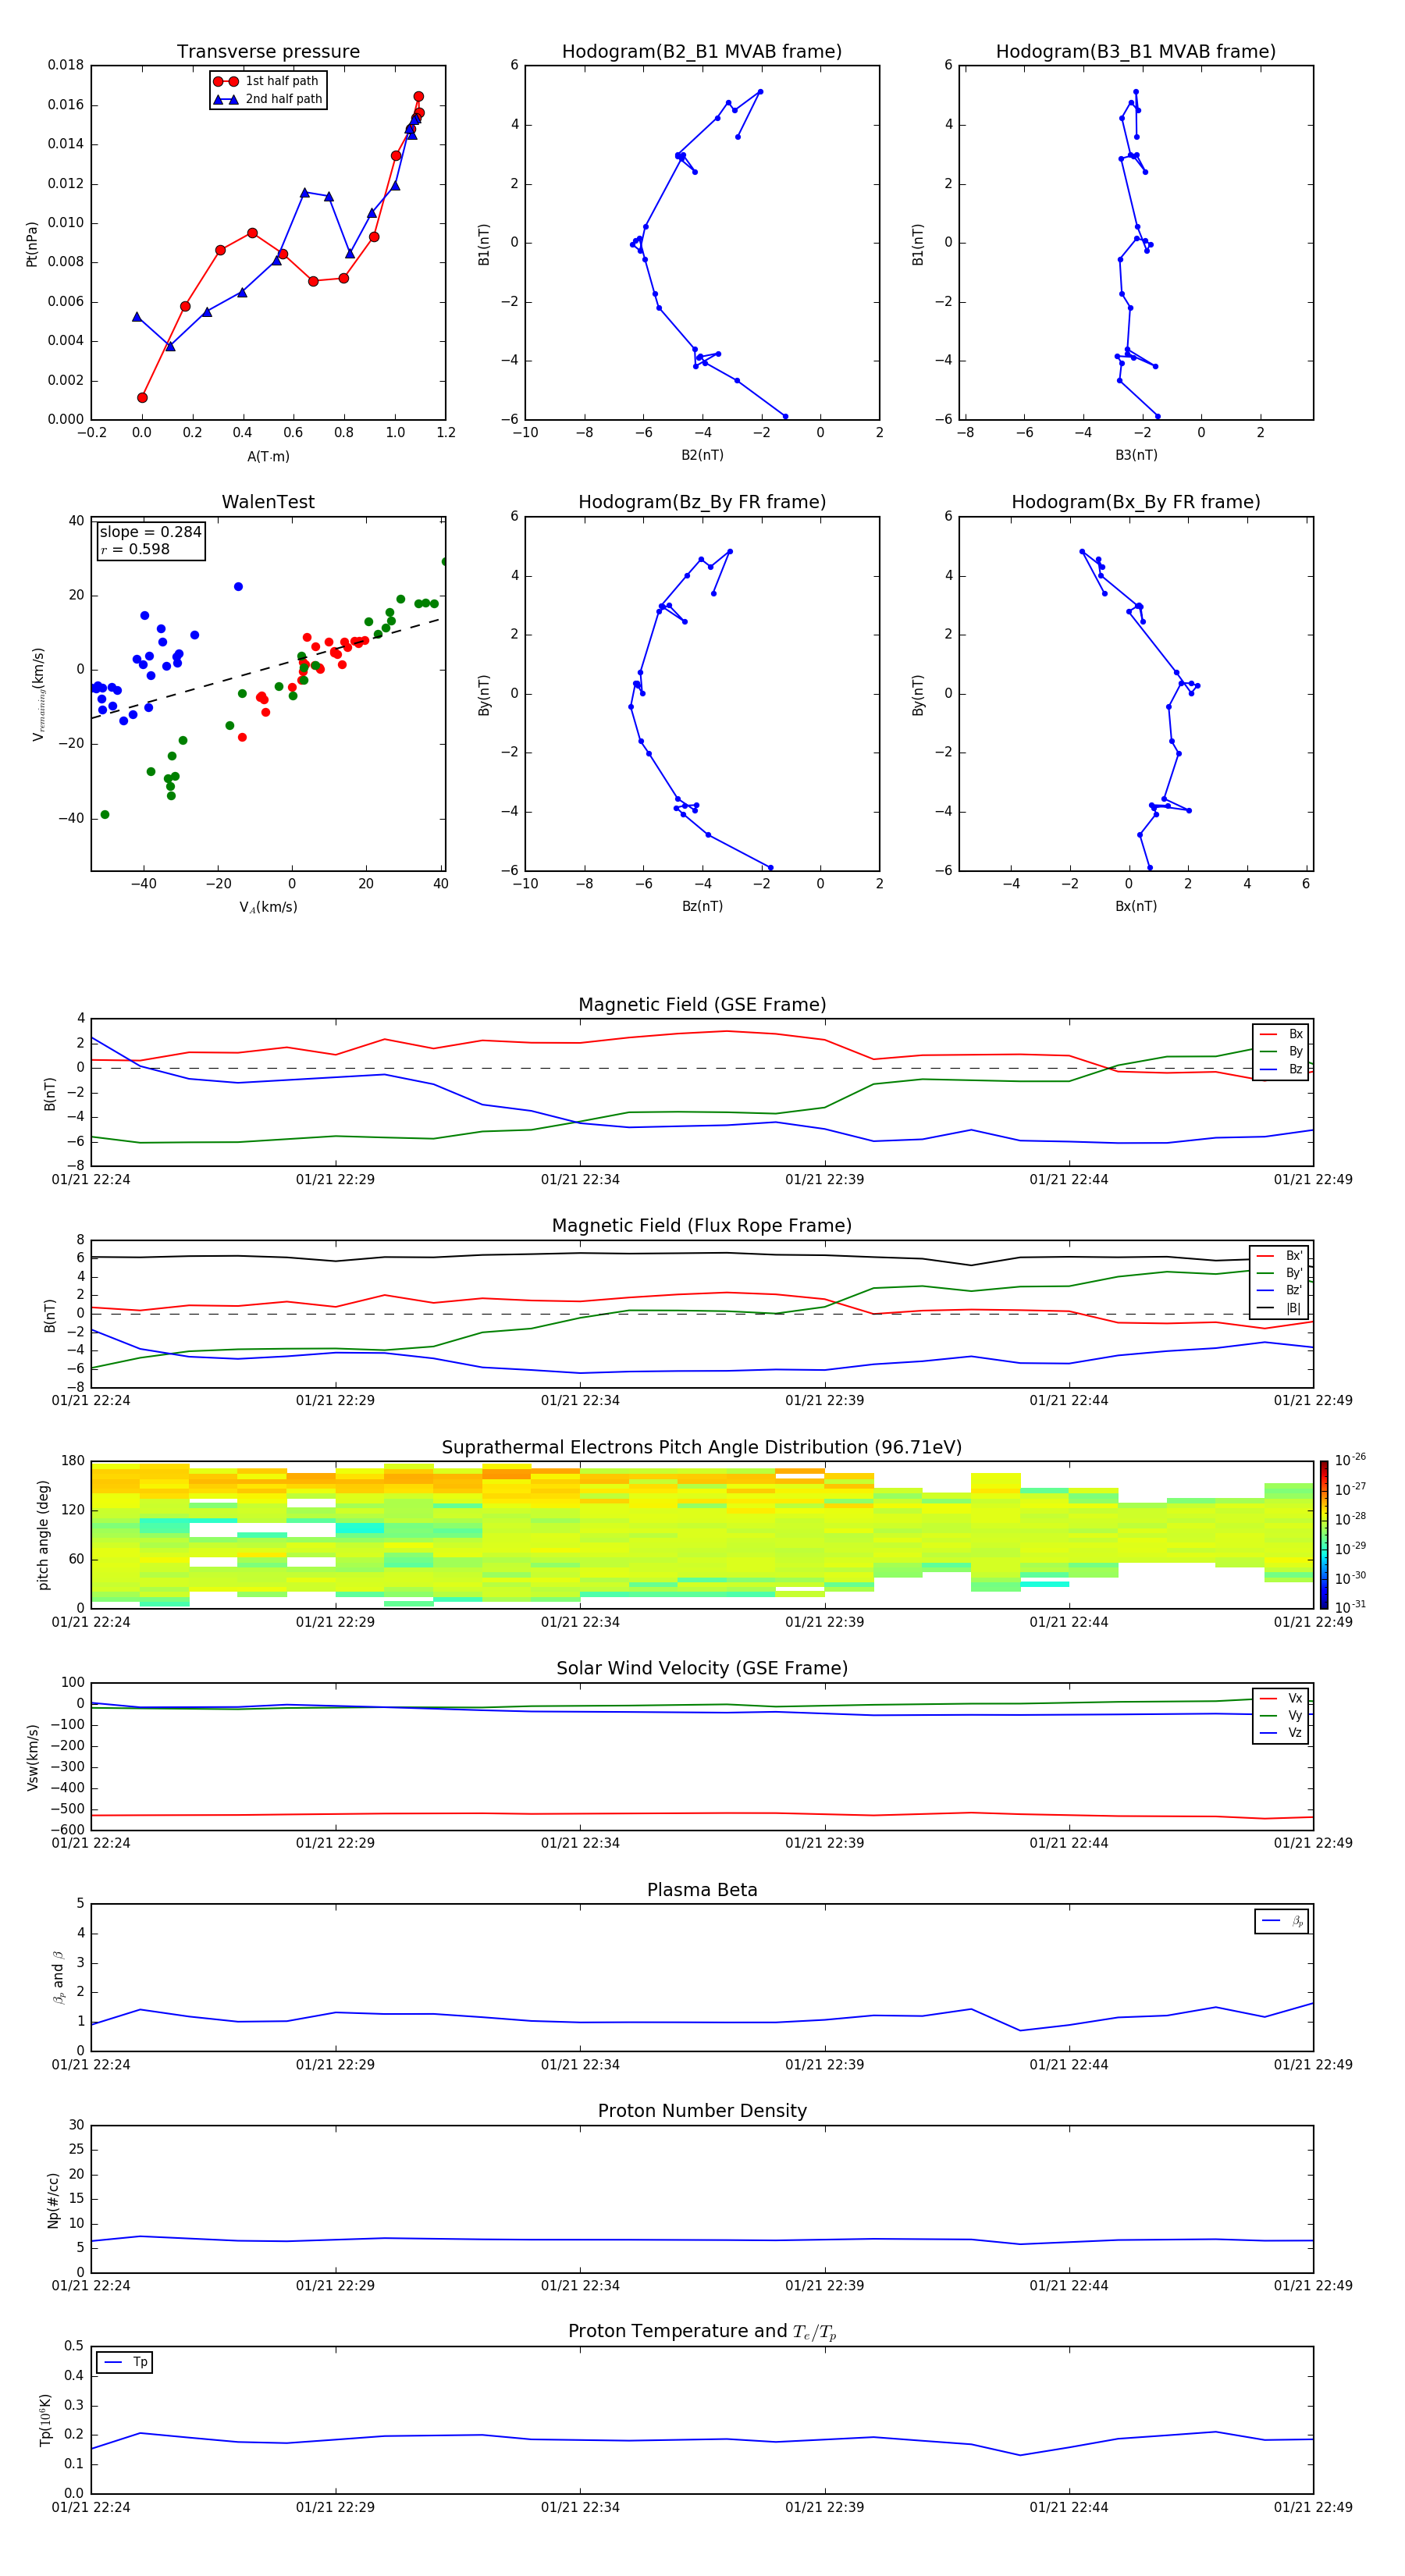Click the 'r = 0.598' annotation
Screen dimensions: 1405x2576
click(135, 549)
